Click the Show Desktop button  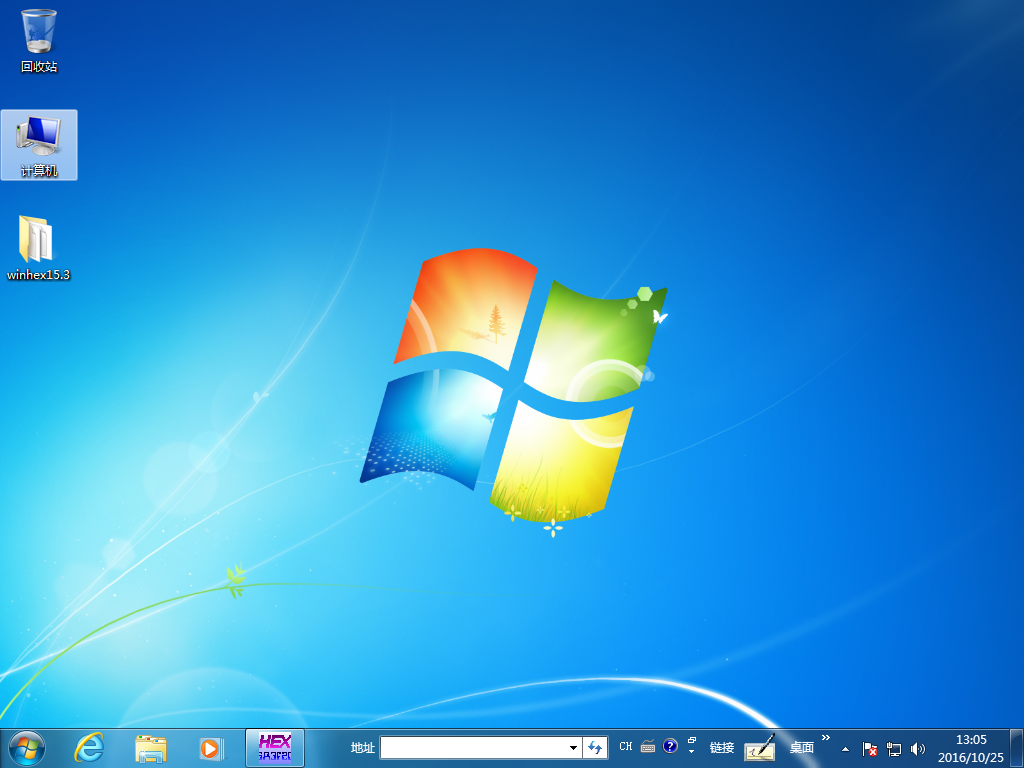click(1017, 748)
